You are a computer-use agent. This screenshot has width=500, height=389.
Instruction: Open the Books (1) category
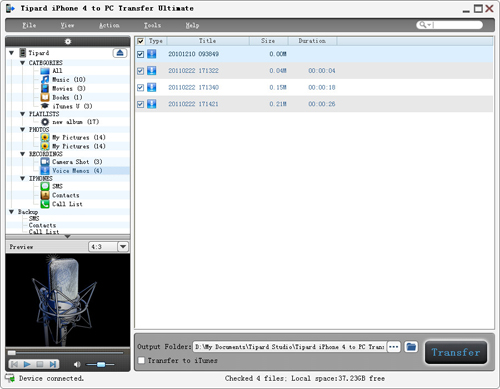tap(67, 97)
